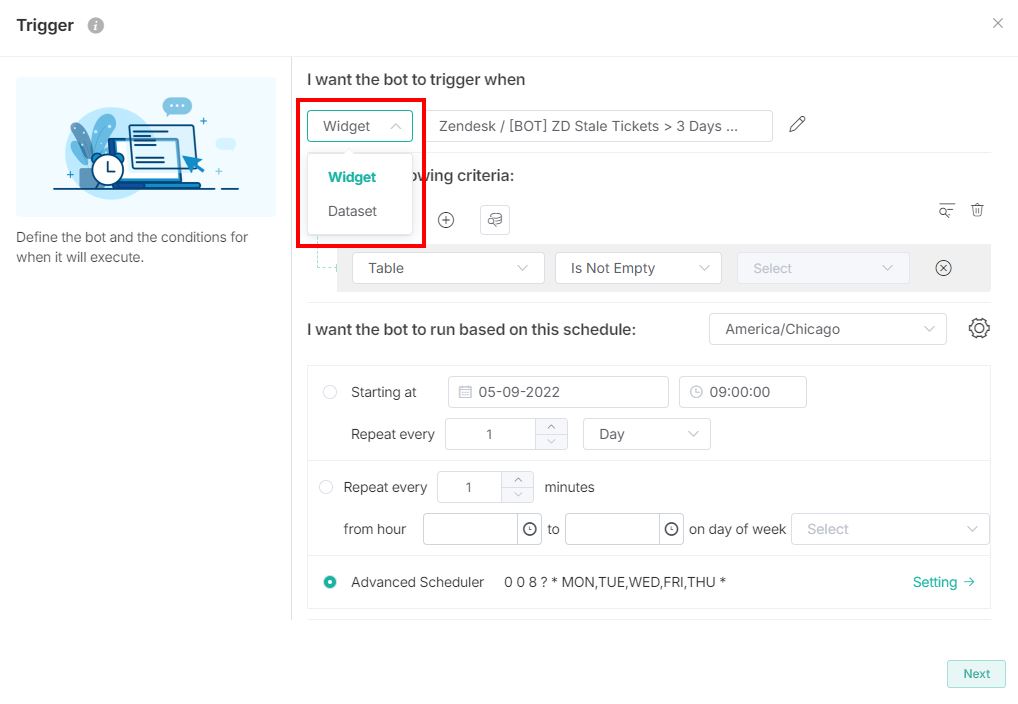Image resolution: width=1018 pixels, height=704 pixels.
Task: Expand the Is Not Empty condition dropdown
Action: click(638, 268)
